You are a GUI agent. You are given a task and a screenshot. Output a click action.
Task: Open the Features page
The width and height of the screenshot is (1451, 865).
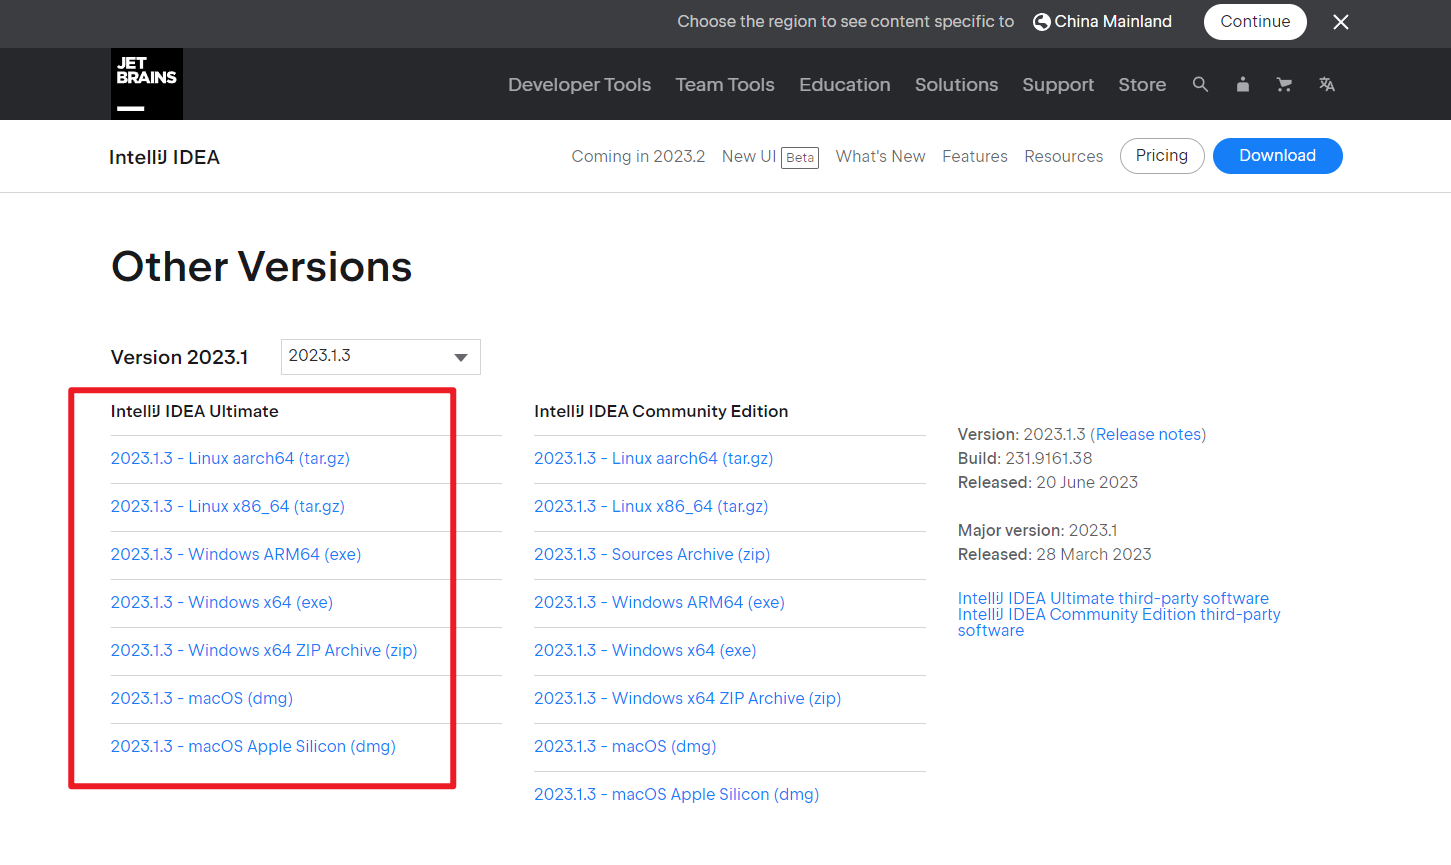pyautogui.click(x=975, y=156)
